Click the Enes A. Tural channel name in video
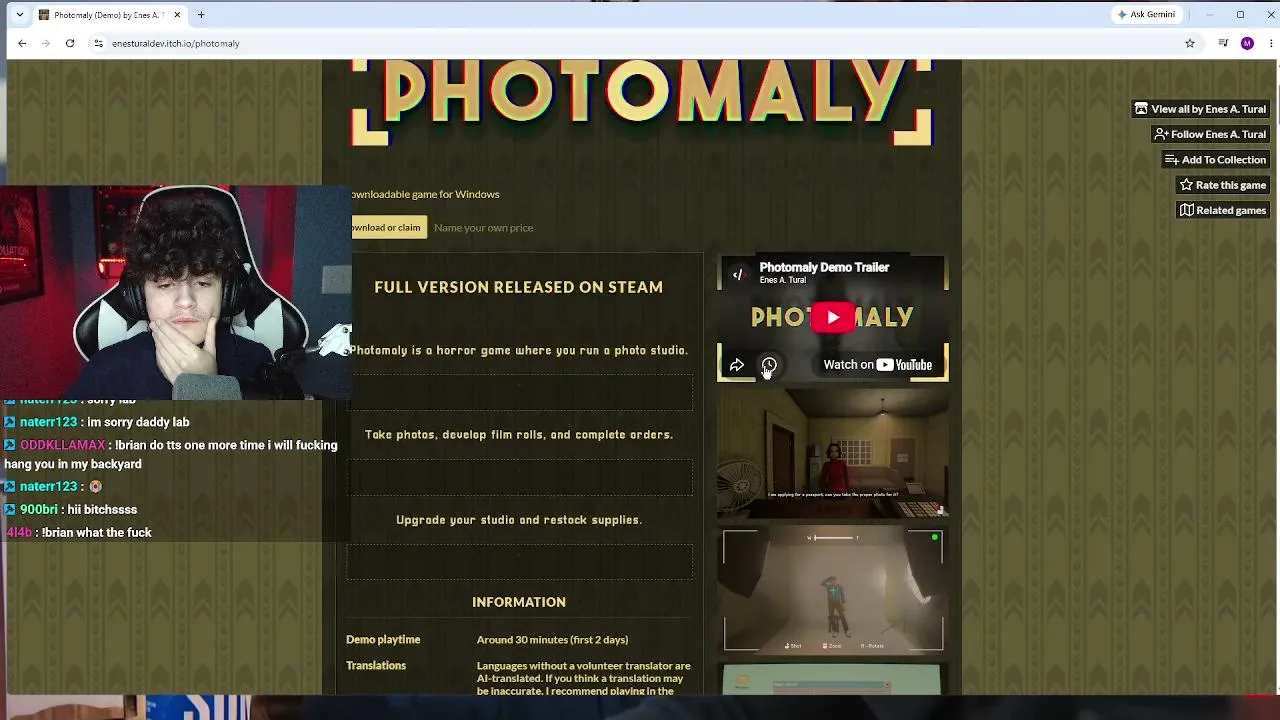Screen dimensions: 1280x720 (x=782, y=280)
